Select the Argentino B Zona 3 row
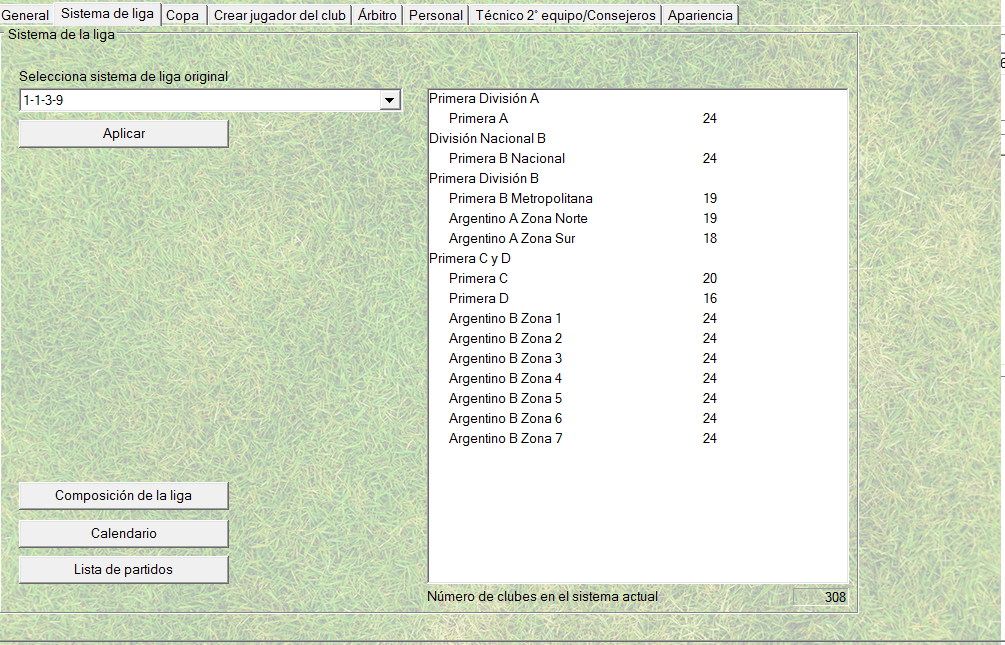 [x=638, y=358]
